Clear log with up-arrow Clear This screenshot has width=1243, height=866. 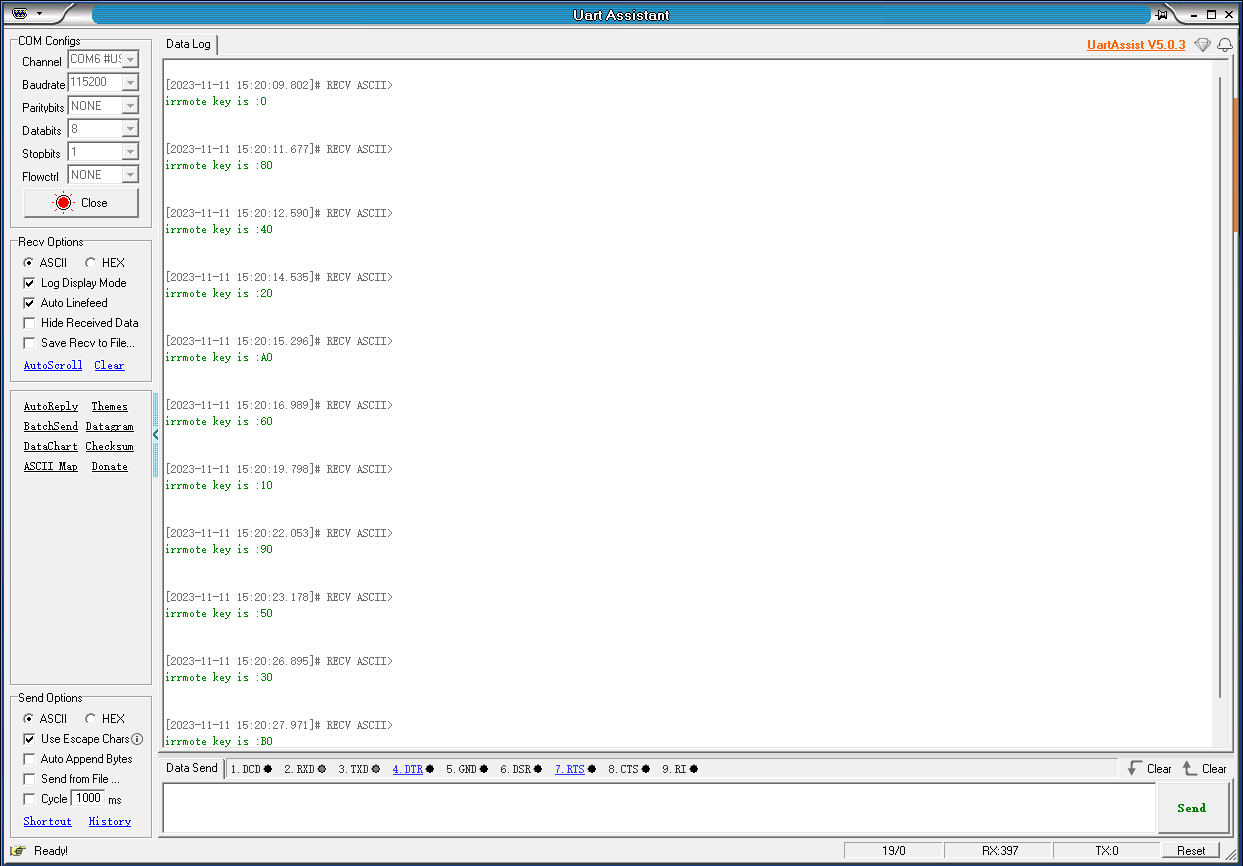click(1204, 768)
